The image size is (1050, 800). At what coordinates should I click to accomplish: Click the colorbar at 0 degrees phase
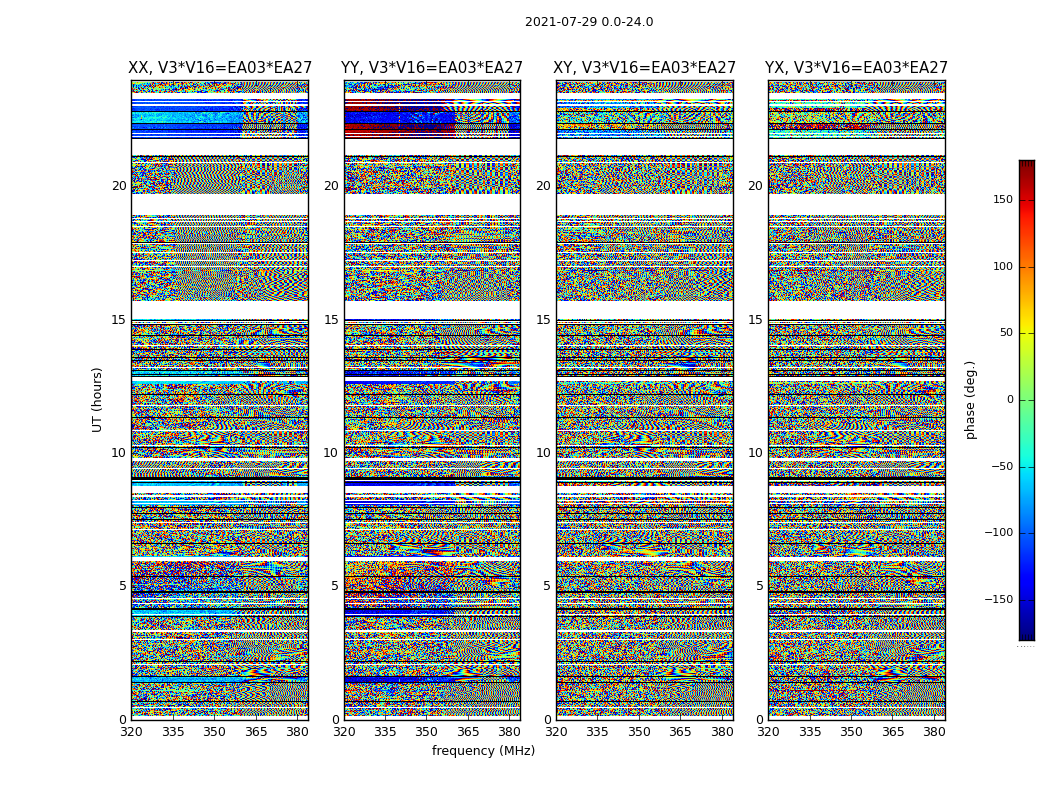(1027, 400)
